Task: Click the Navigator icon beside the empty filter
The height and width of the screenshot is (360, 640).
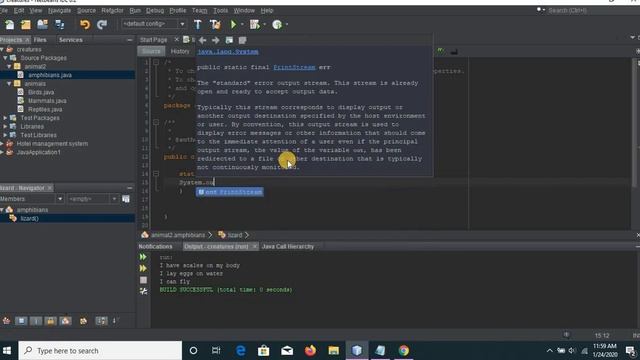Action: click(126, 199)
